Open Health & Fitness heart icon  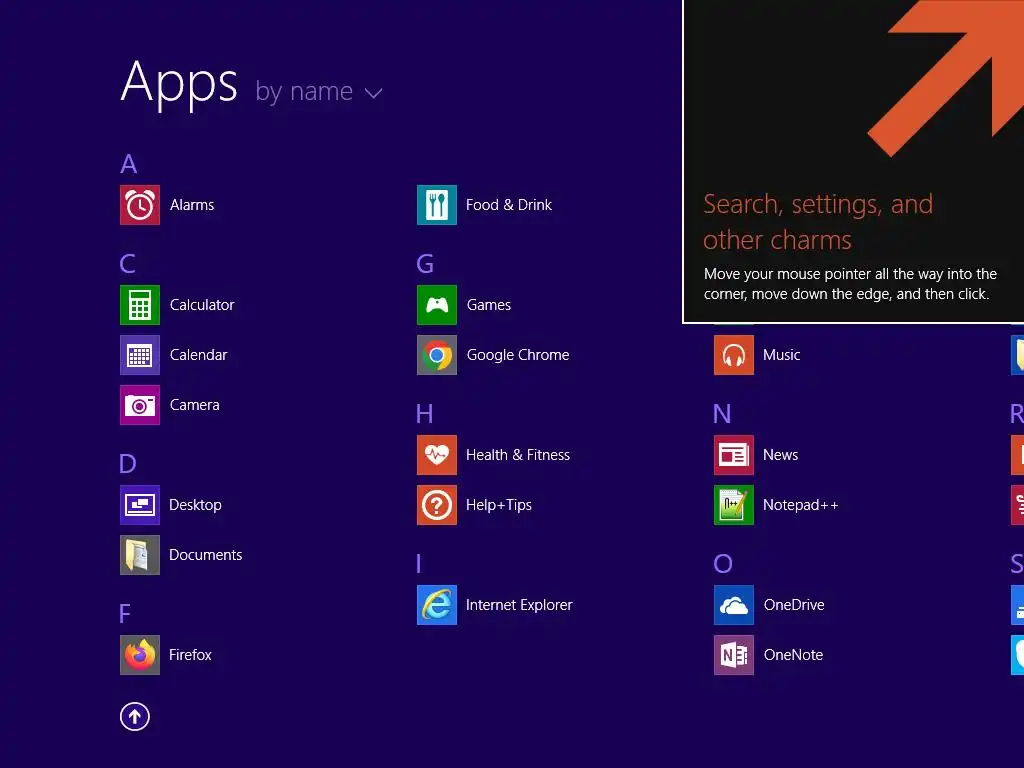(x=437, y=455)
